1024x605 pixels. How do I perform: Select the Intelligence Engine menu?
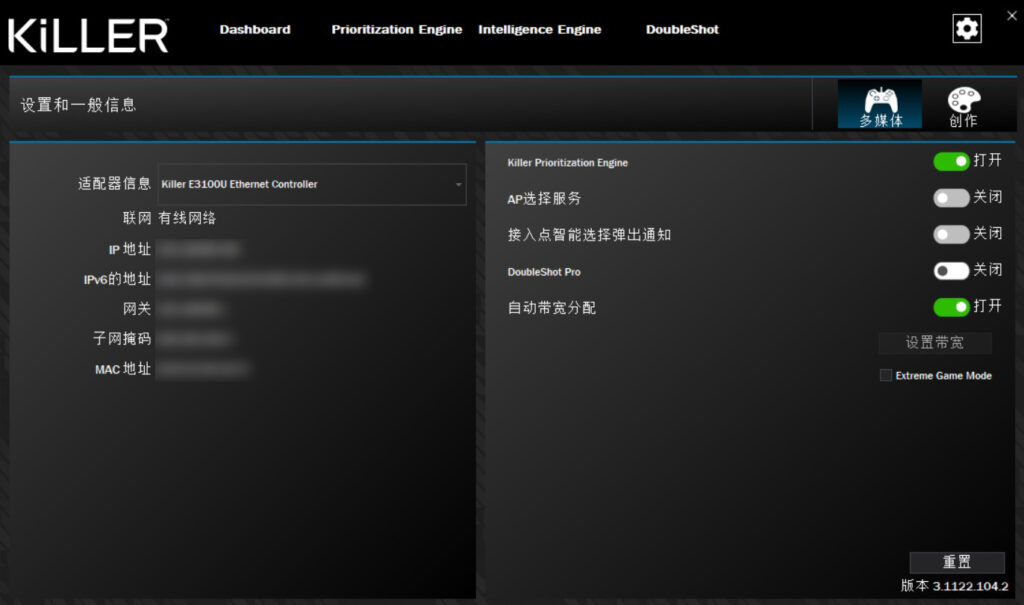click(x=539, y=29)
